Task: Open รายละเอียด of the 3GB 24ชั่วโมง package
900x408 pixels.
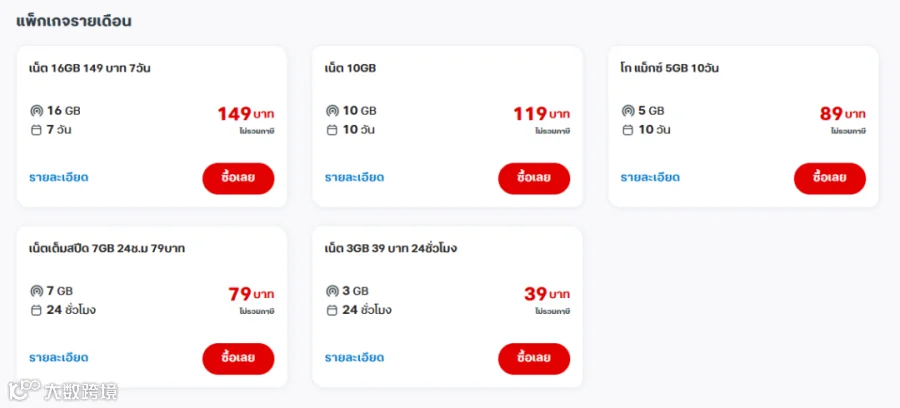Action: [x=354, y=358]
